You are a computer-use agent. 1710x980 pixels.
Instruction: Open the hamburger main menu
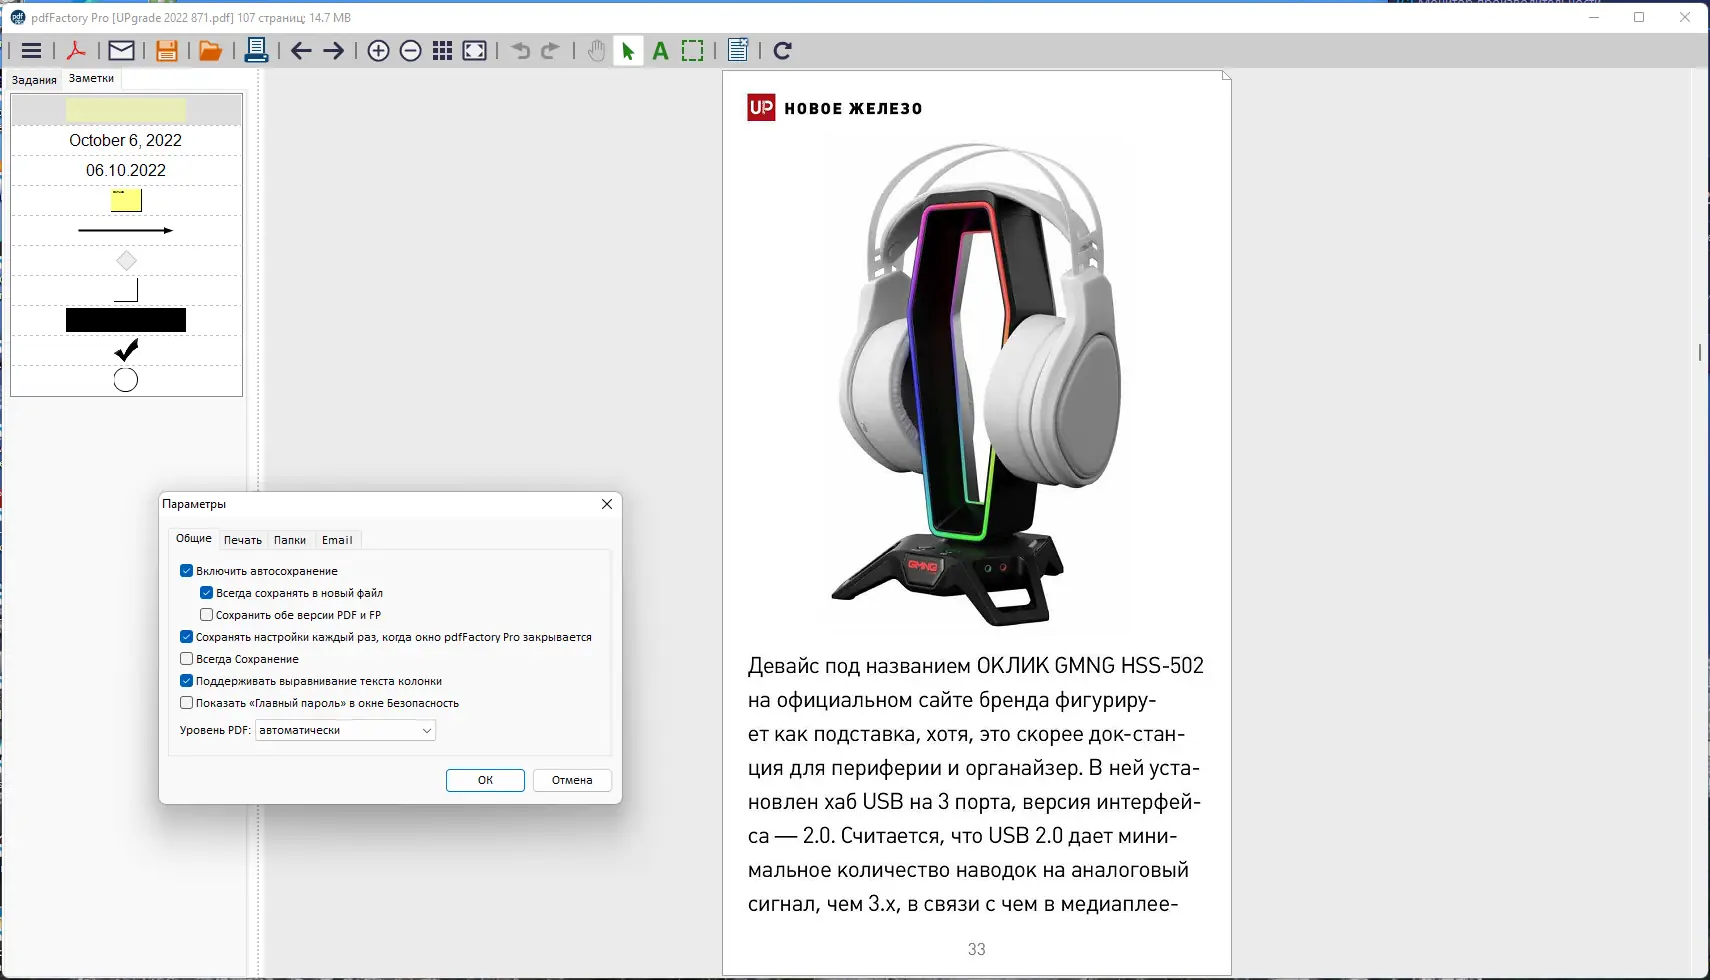(x=32, y=51)
